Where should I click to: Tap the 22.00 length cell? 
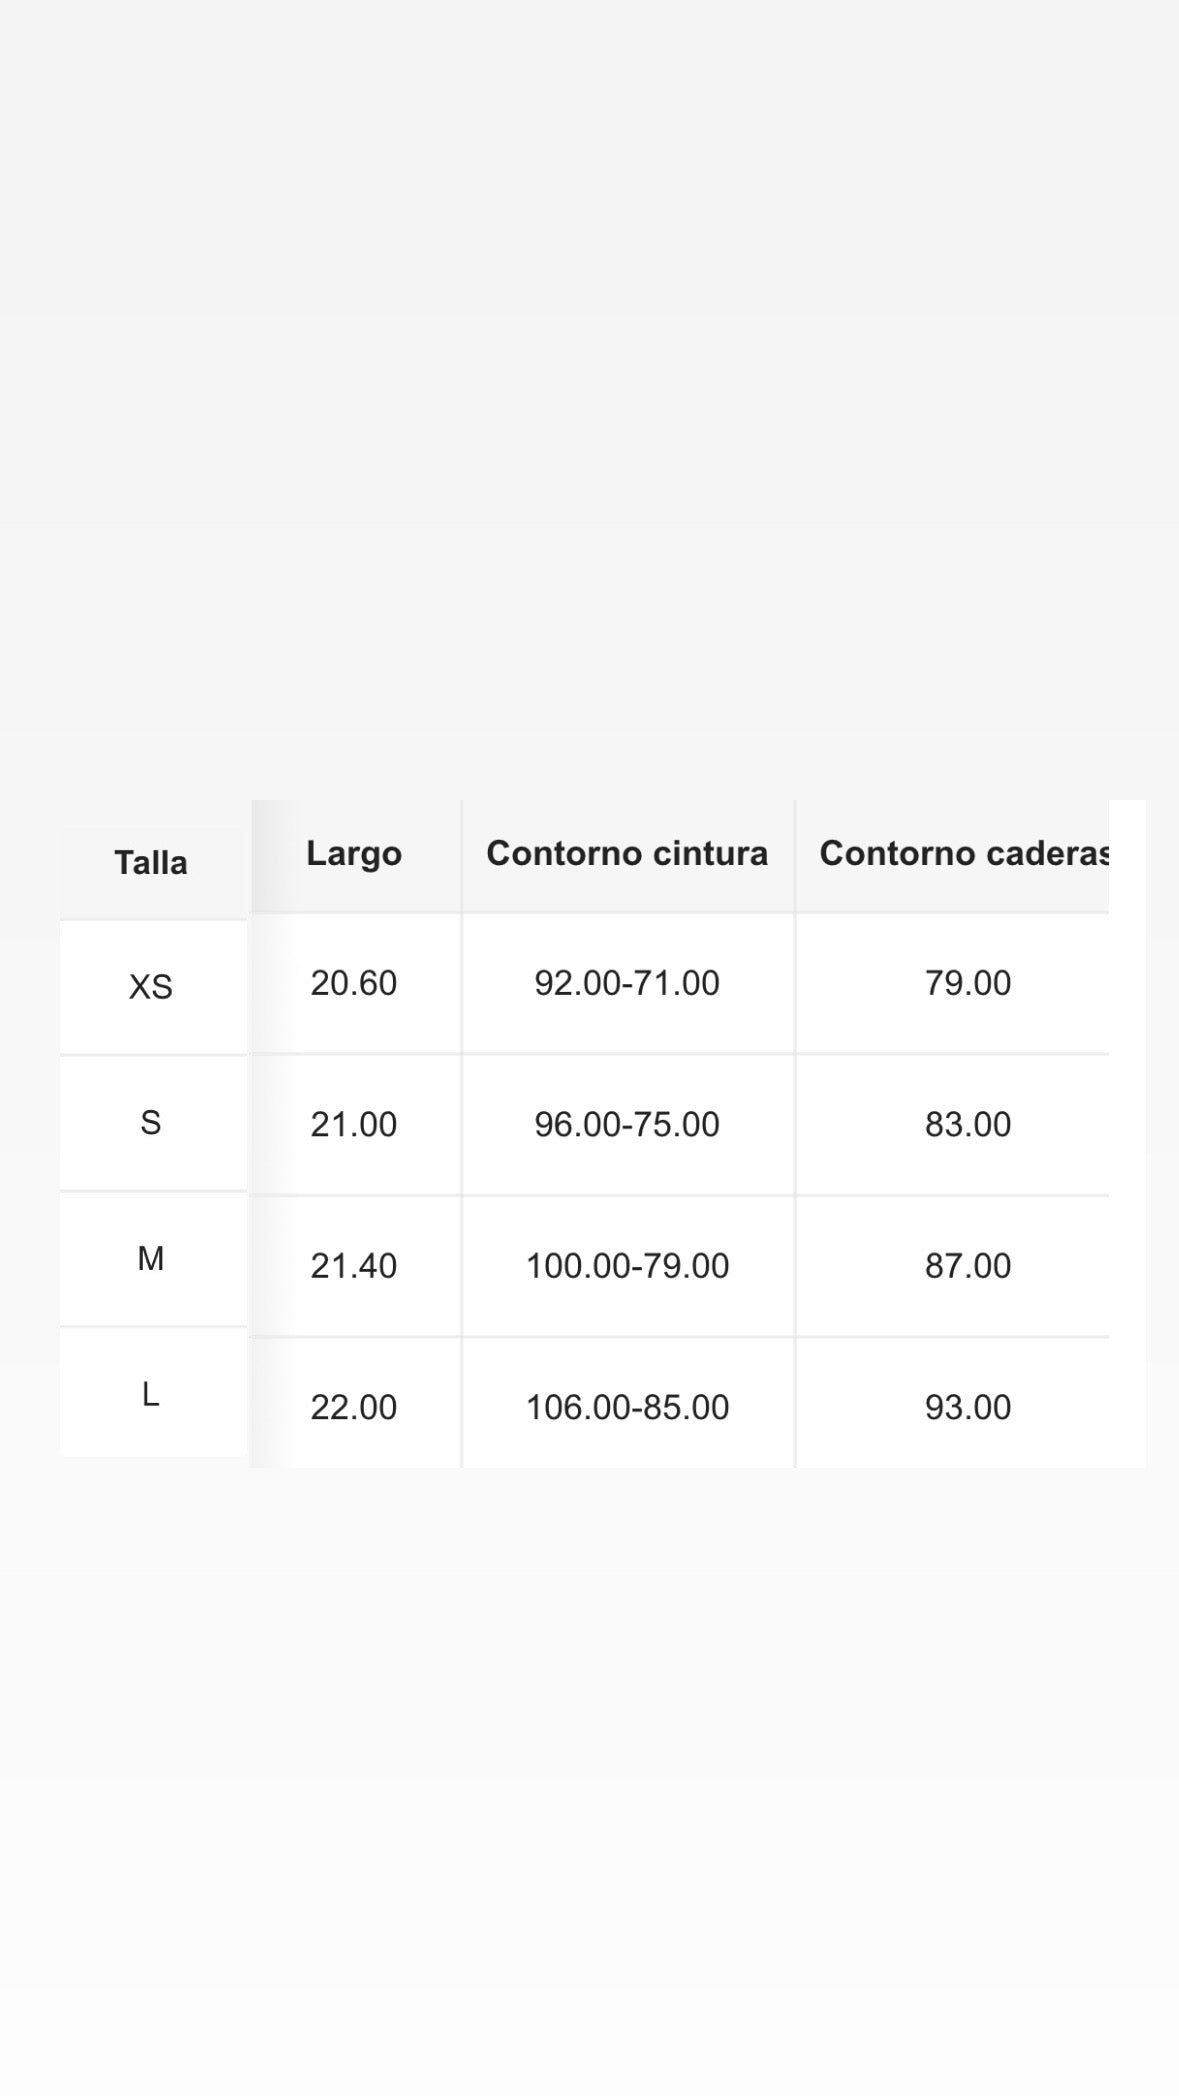point(354,1408)
